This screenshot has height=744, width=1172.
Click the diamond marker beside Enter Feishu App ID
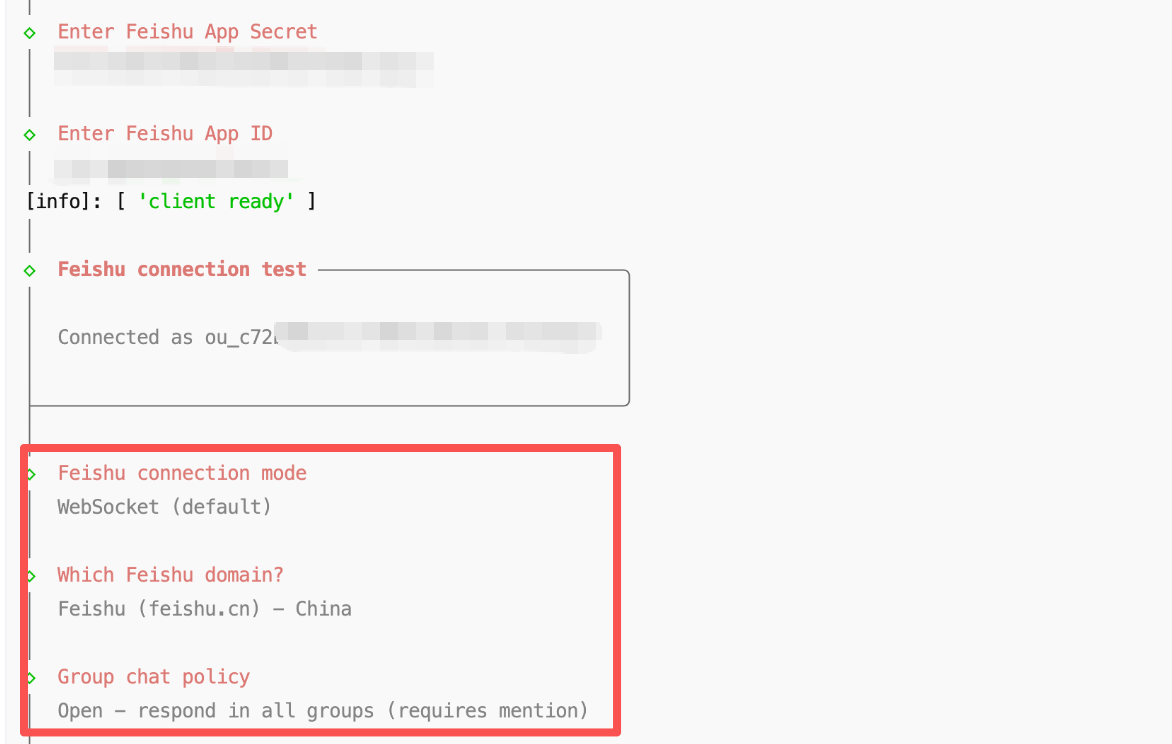pyautogui.click(x=30, y=135)
